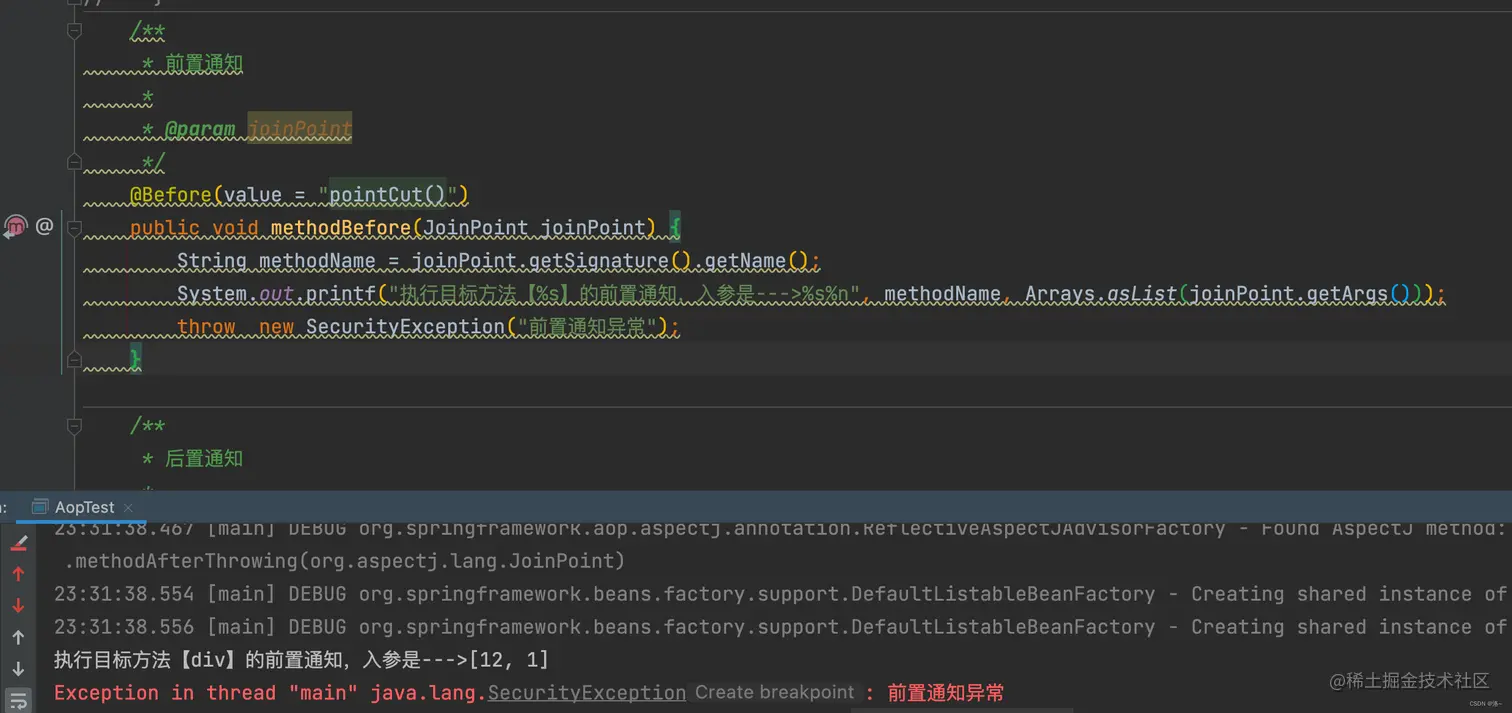Click the JoinPoint parameter type
This screenshot has height=713, width=1512.
point(475,228)
